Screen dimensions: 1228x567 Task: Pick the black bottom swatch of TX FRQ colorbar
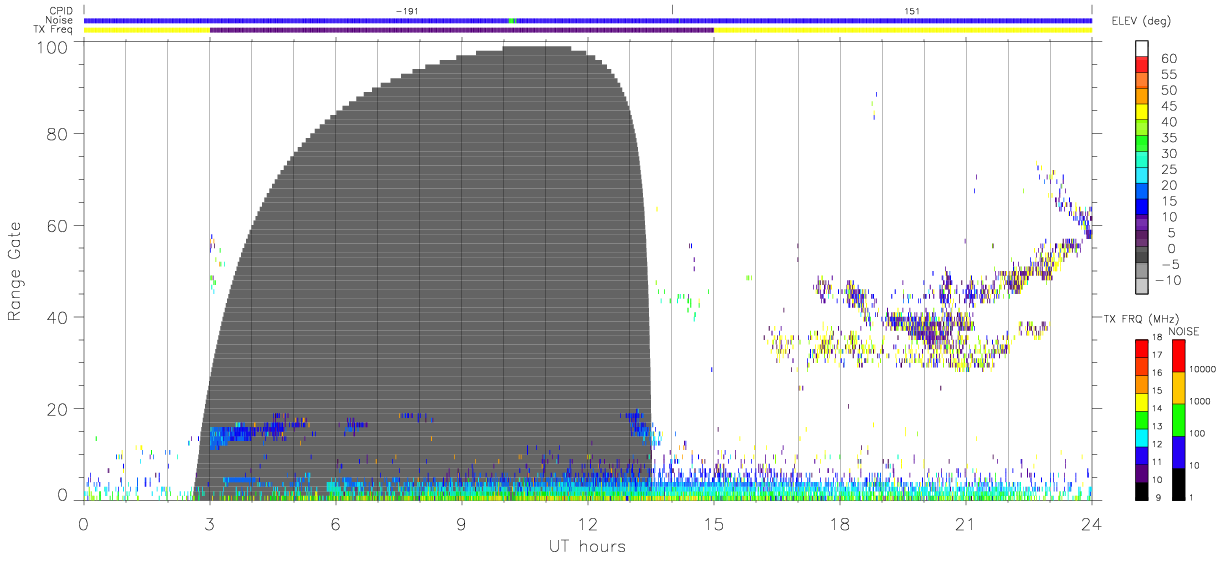coord(1142,490)
